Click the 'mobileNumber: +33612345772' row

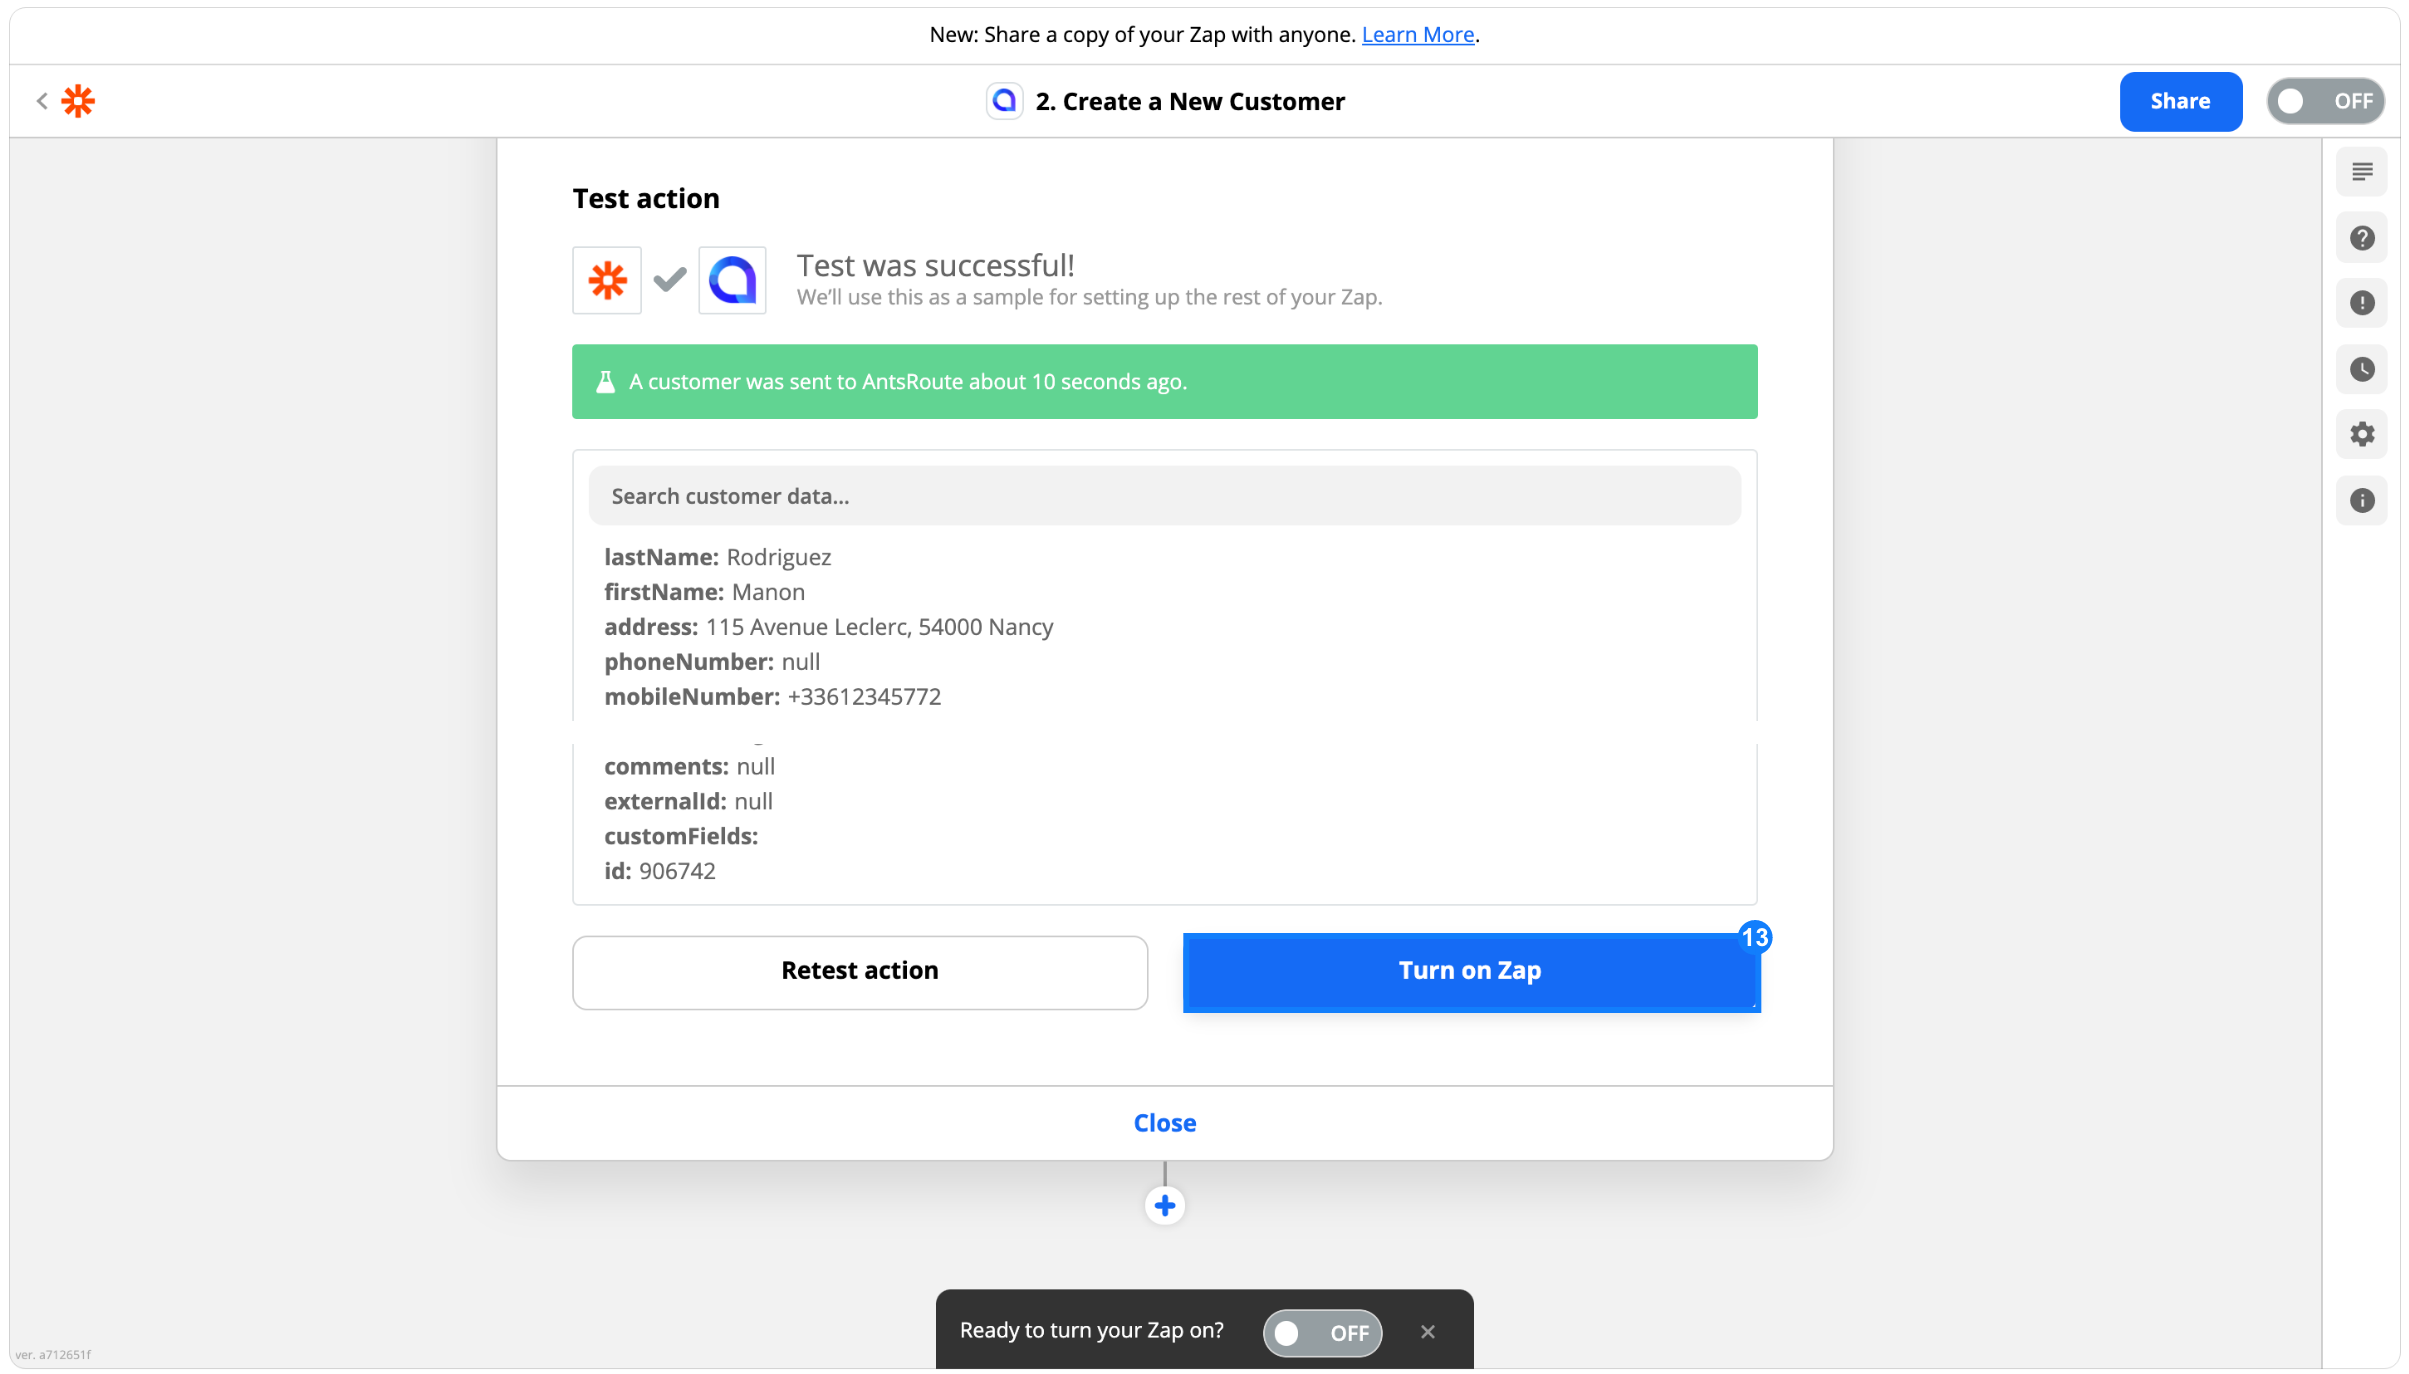coord(772,697)
